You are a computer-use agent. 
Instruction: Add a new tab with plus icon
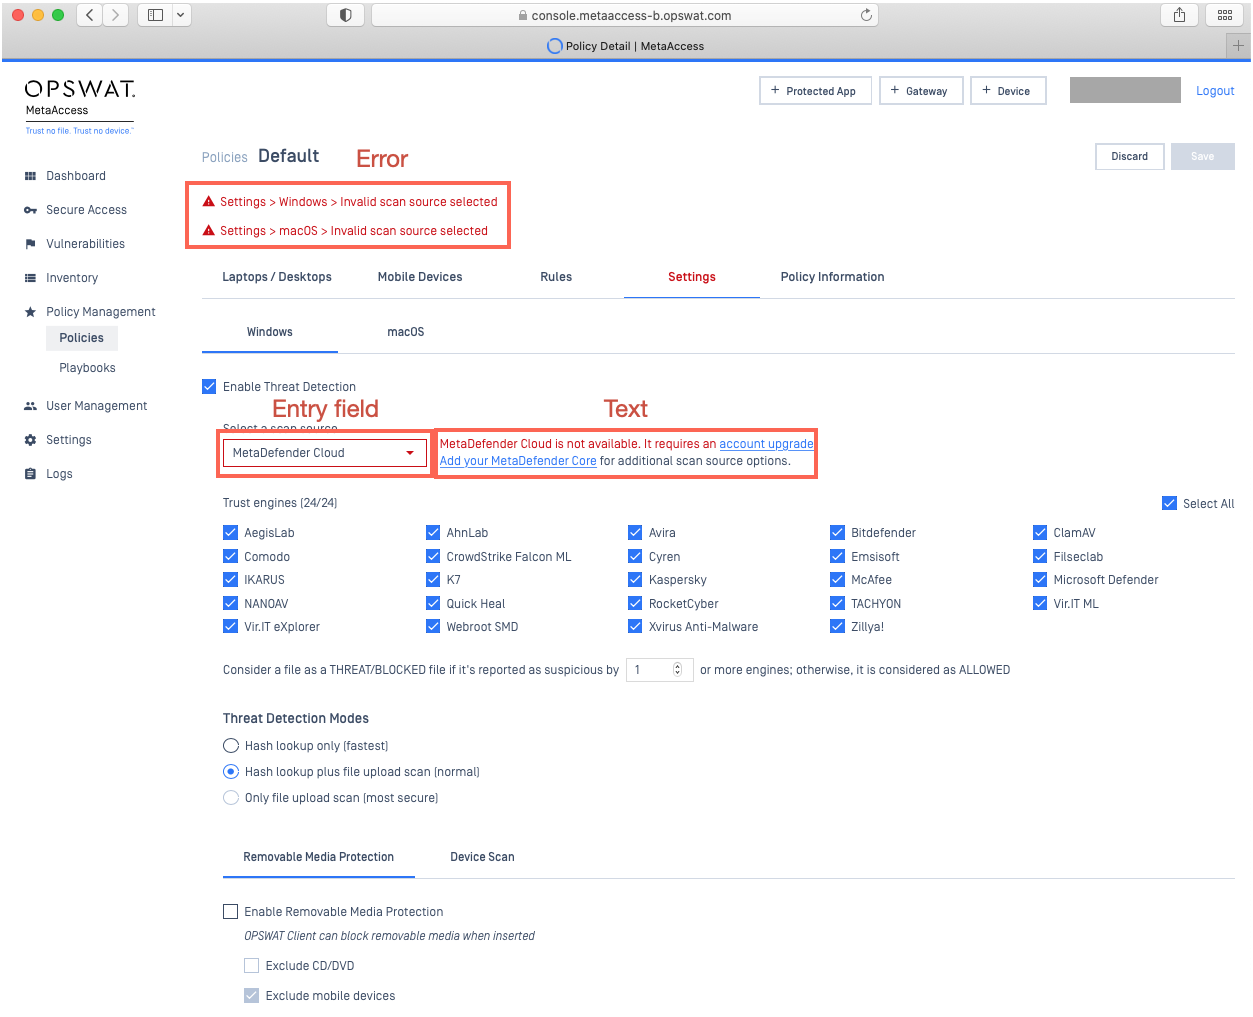(x=1238, y=46)
